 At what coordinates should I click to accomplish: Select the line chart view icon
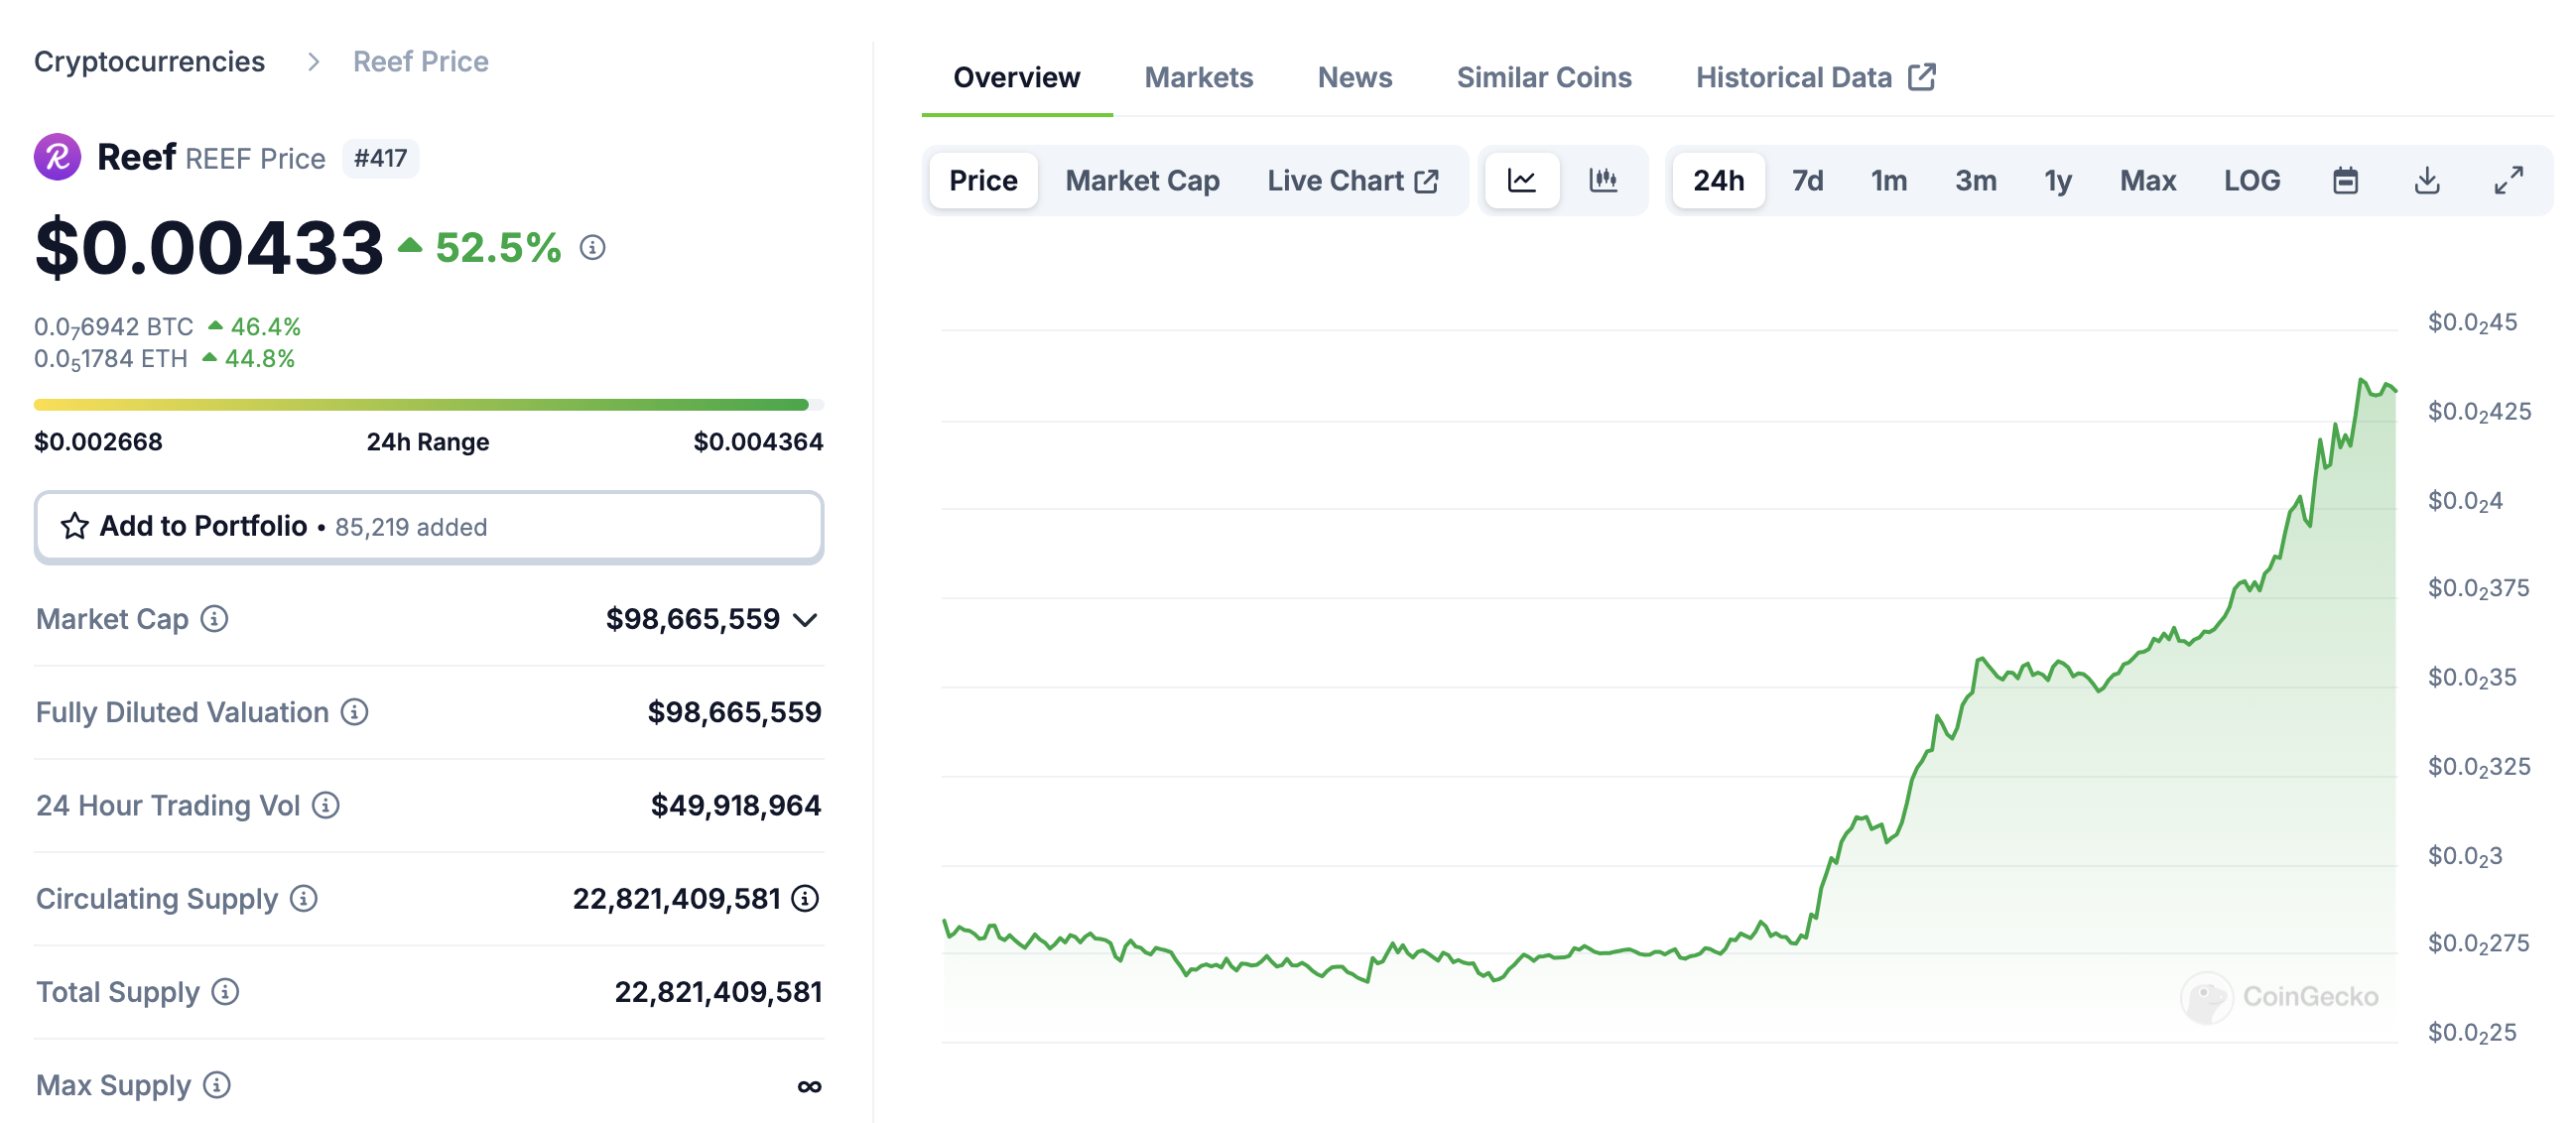pyautogui.click(x=1521, y=180)
